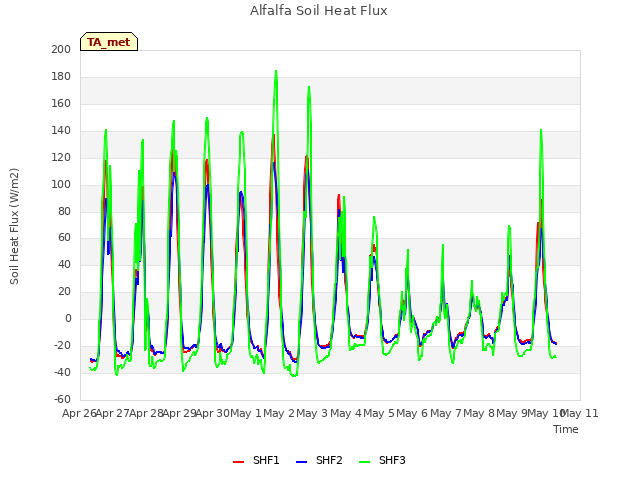640x480 pixels.
Task: Toggle the SHF1 legend entry
Action: (x=256, y=460)
